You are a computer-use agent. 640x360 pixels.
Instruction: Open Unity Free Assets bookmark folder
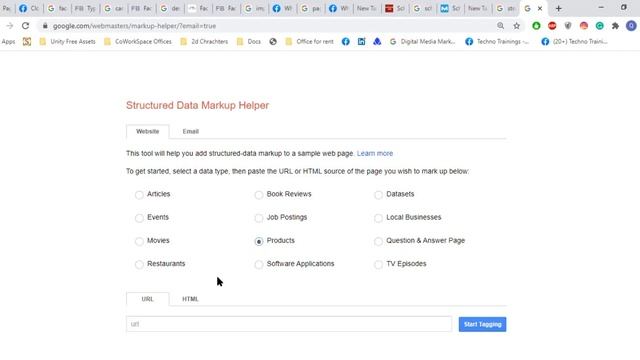pos(67,41)
